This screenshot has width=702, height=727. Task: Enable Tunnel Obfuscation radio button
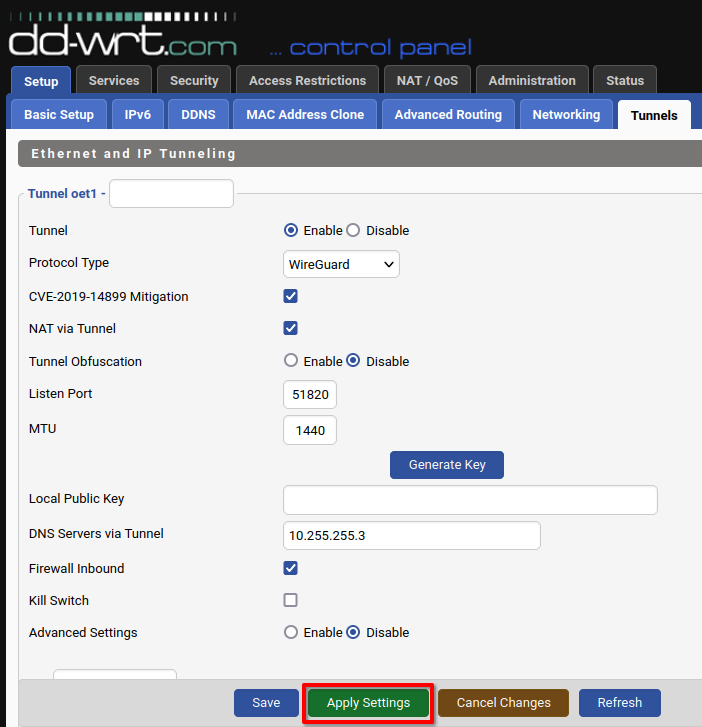pos(291,361)
